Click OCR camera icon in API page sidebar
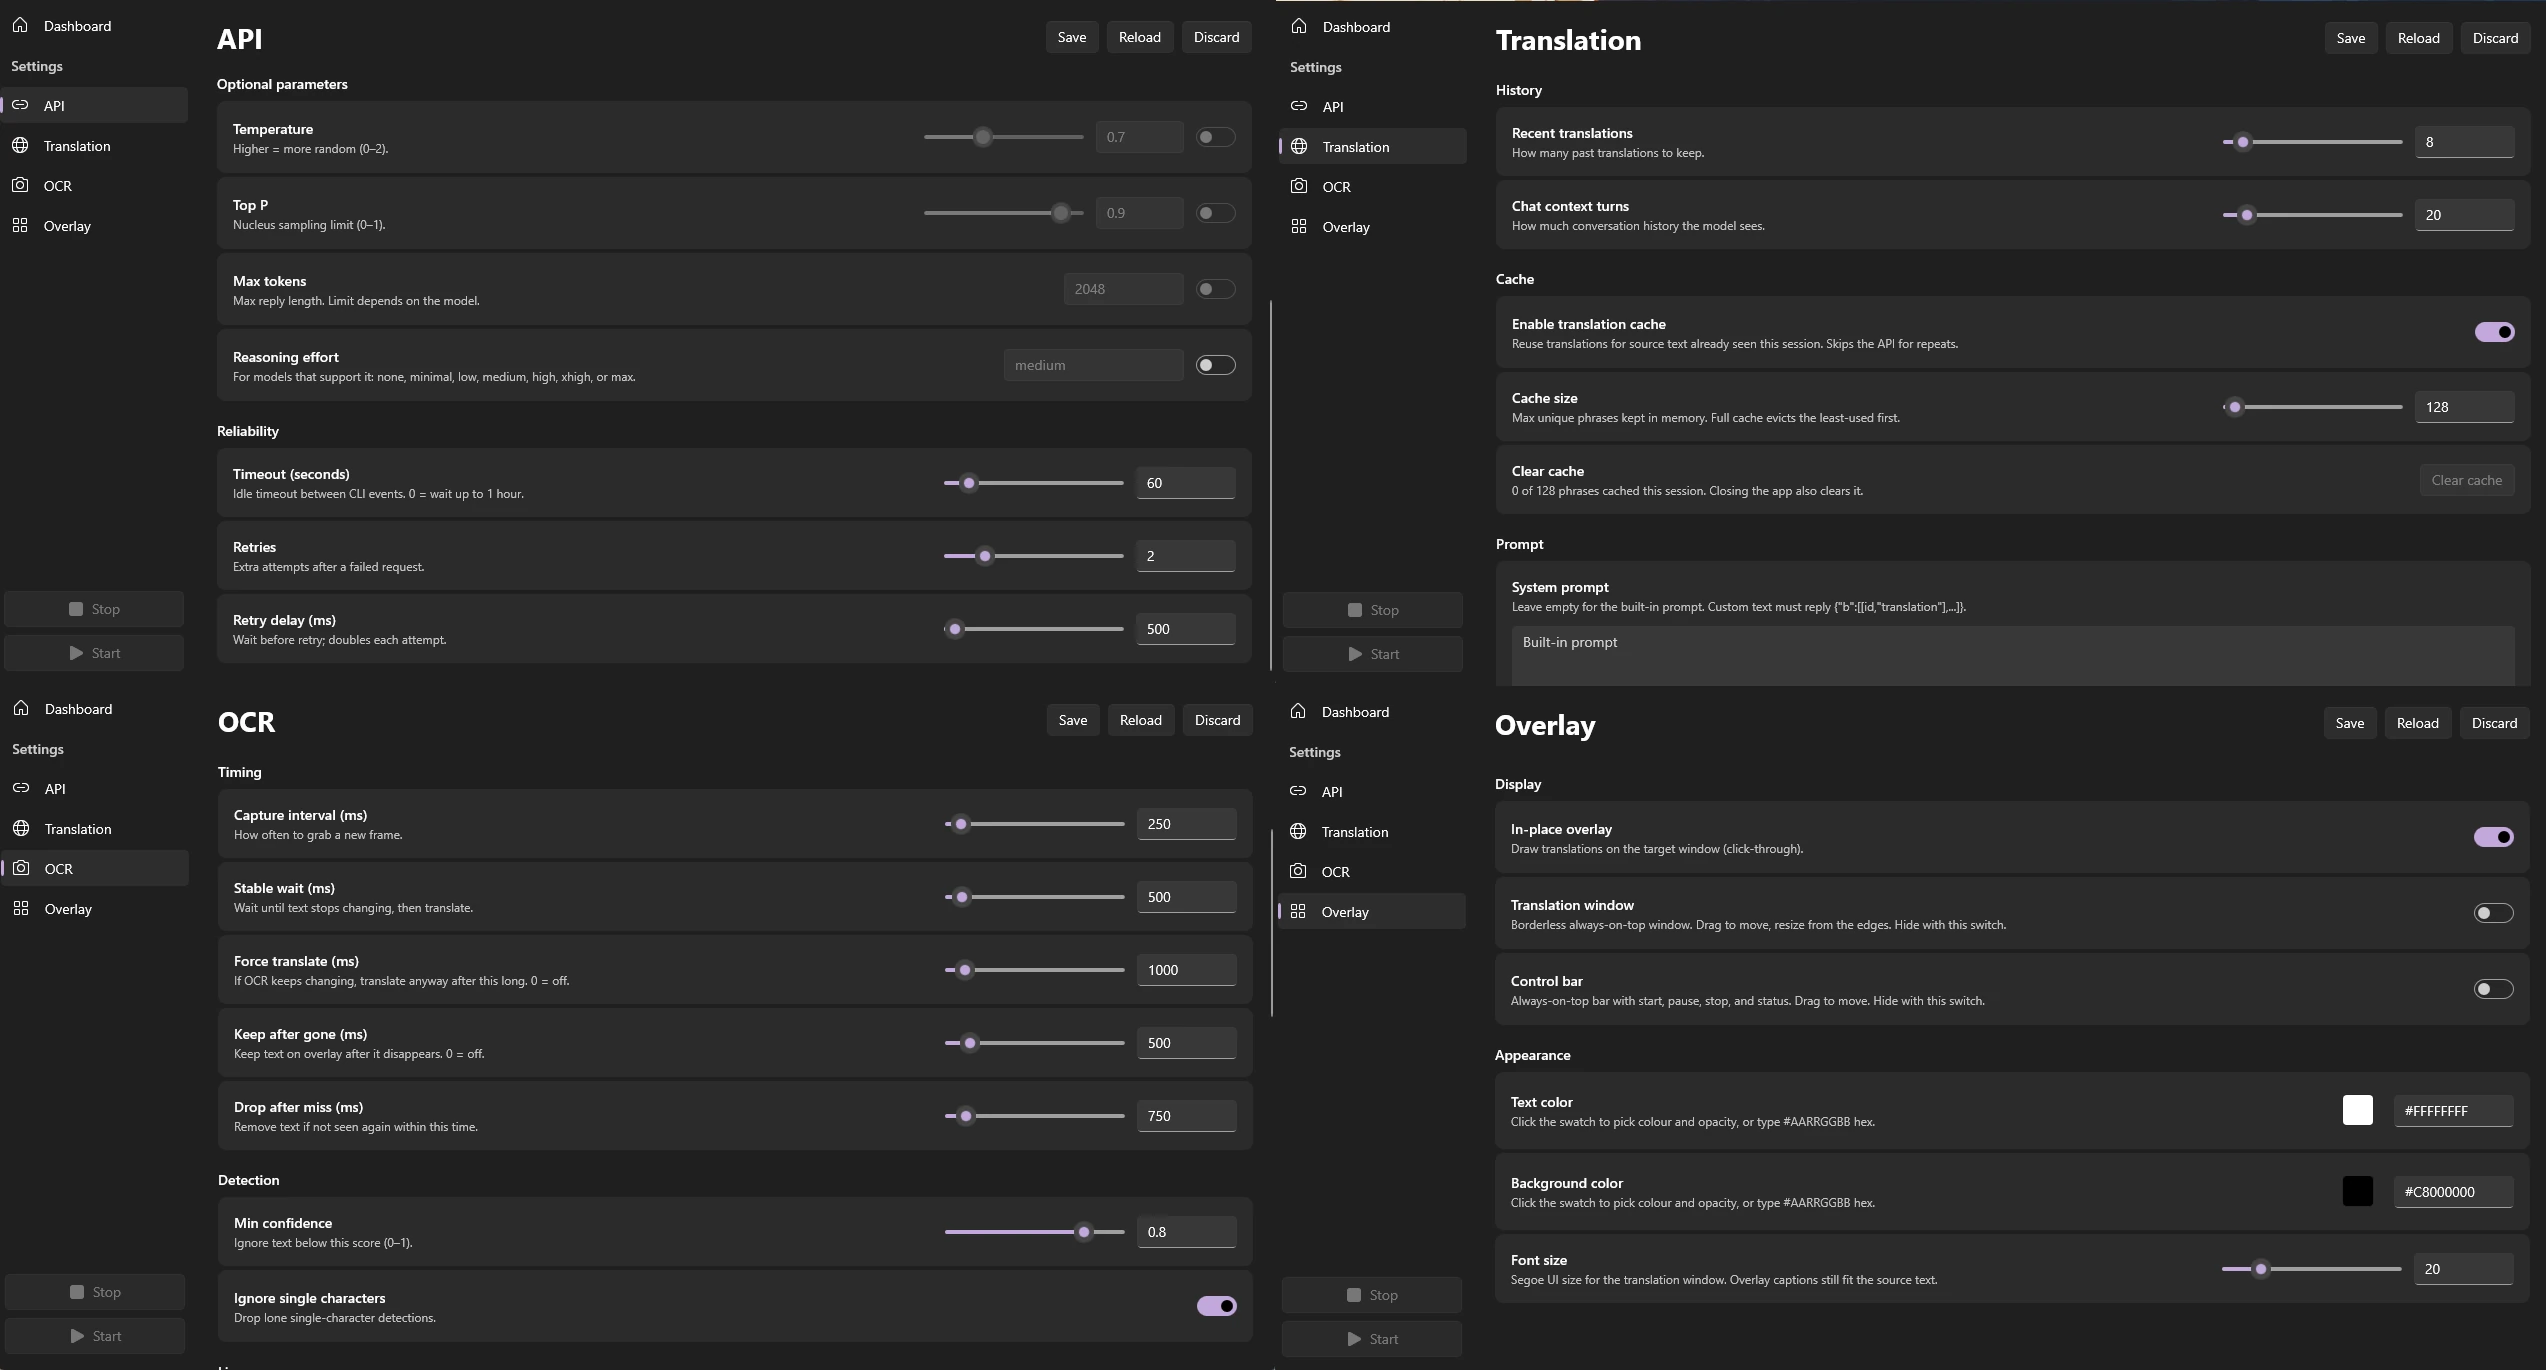 pyautogui.click(x=20, y=185)
